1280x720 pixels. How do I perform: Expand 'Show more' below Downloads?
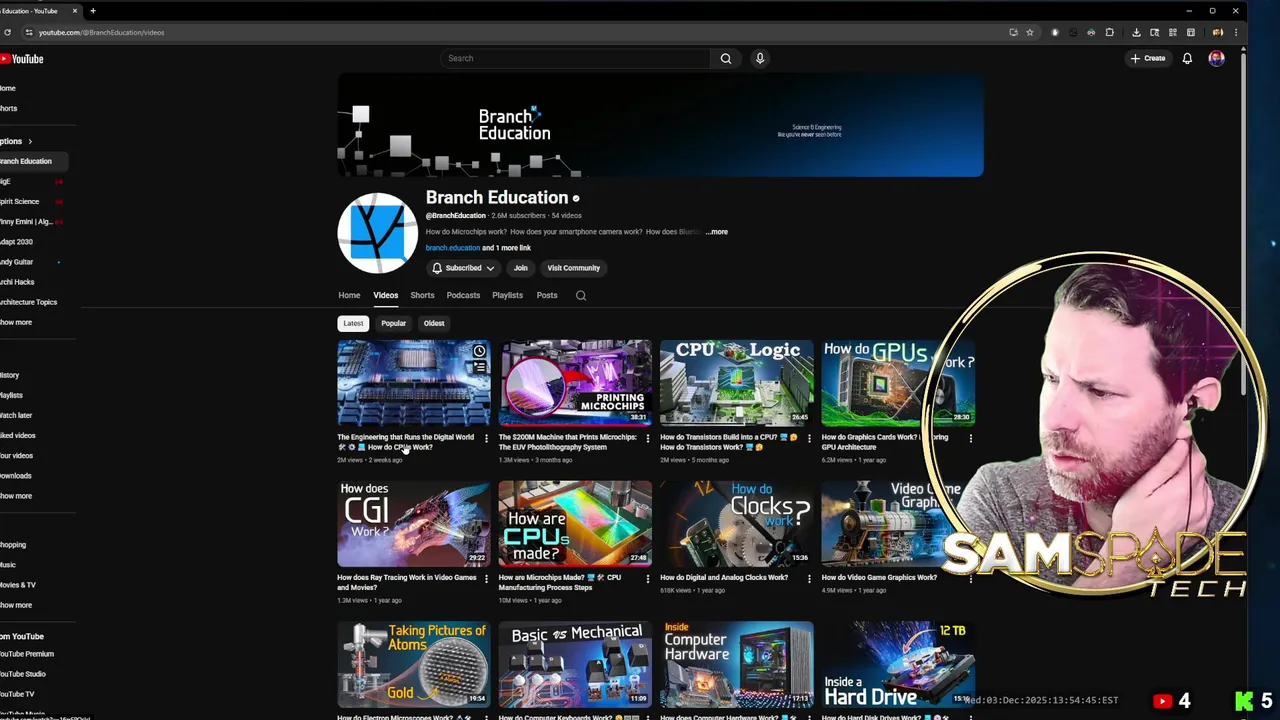[16, 496]
